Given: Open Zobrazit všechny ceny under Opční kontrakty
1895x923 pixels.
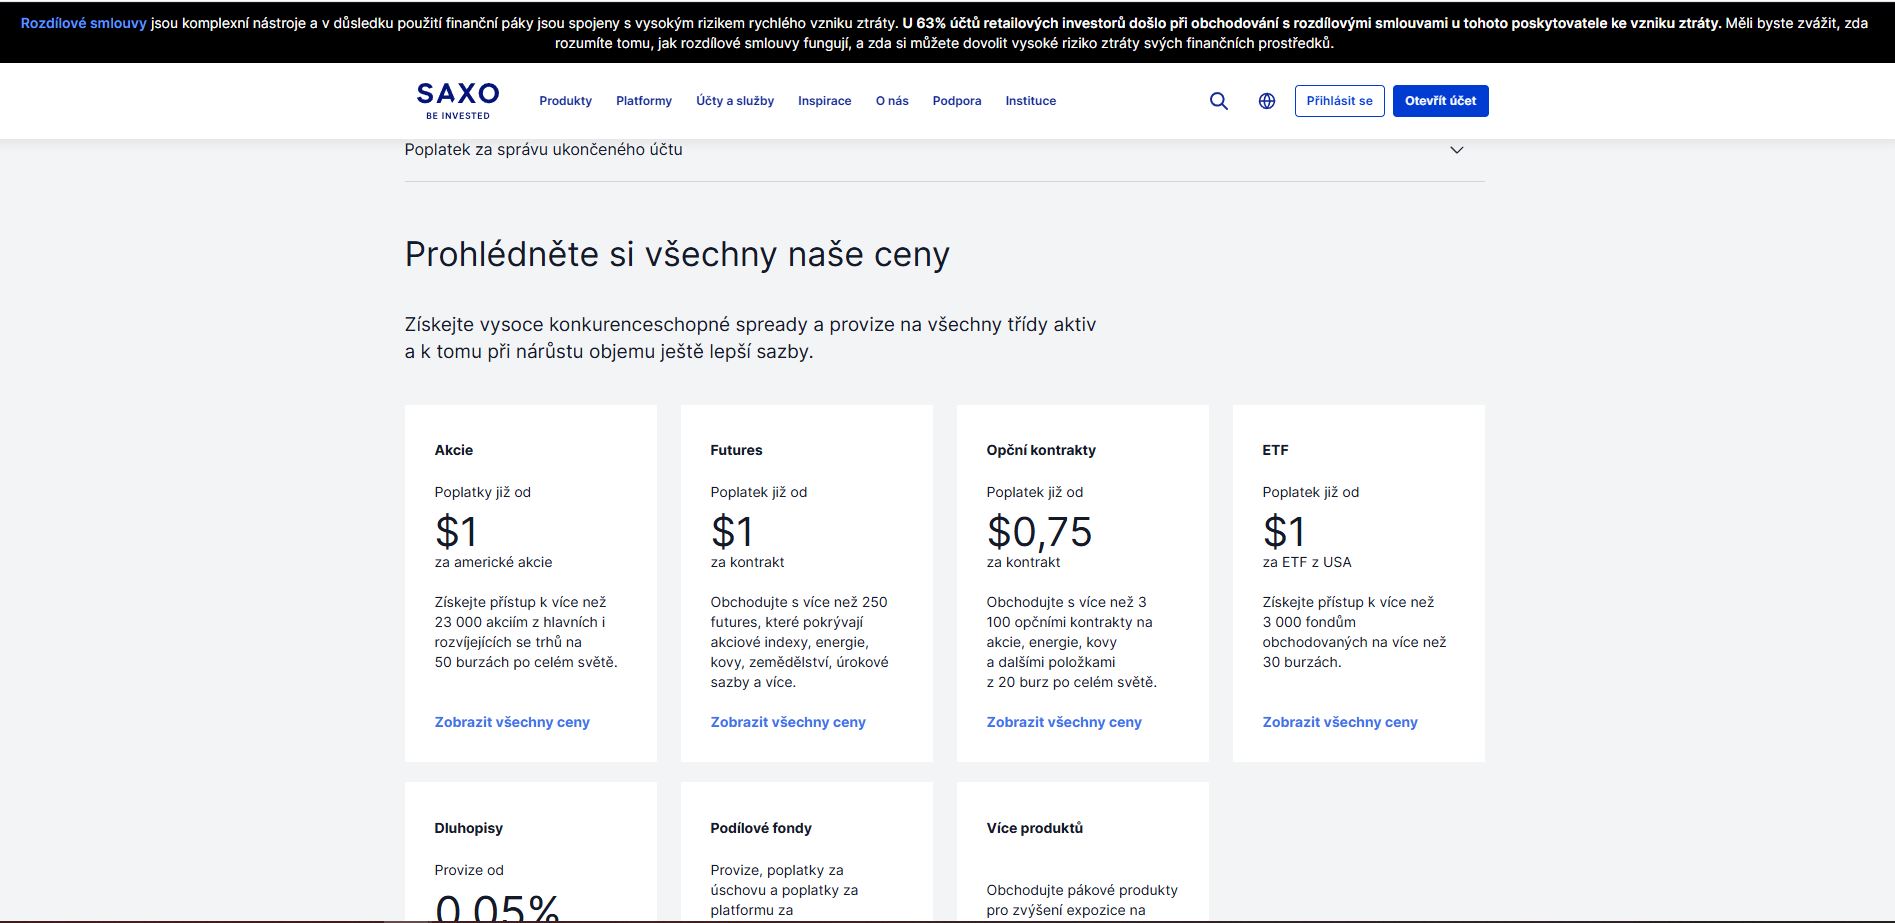Looking at the screenshot, I should click(1064, 722).
